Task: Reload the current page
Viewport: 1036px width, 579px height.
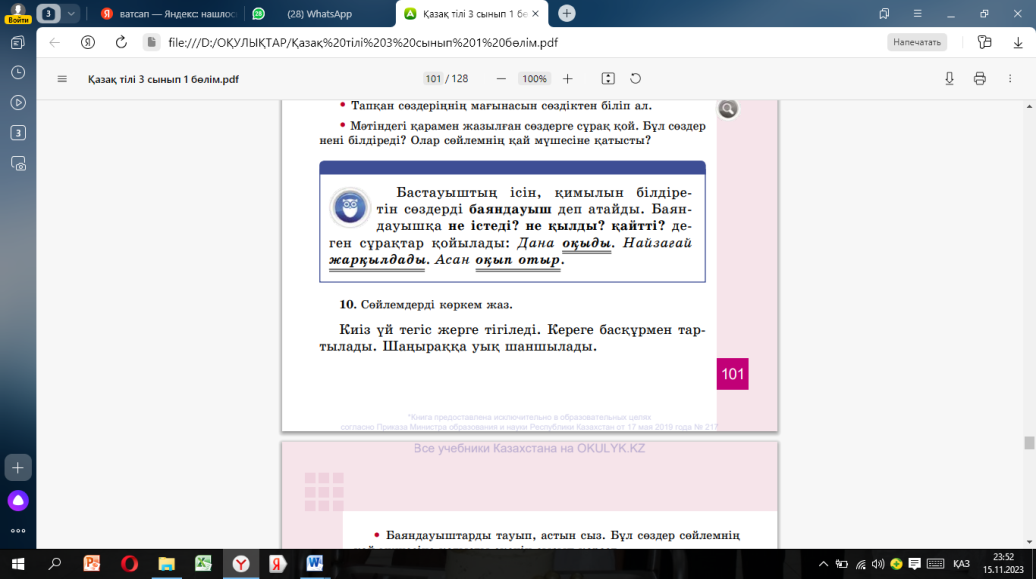Action: [x=121, y=42]
